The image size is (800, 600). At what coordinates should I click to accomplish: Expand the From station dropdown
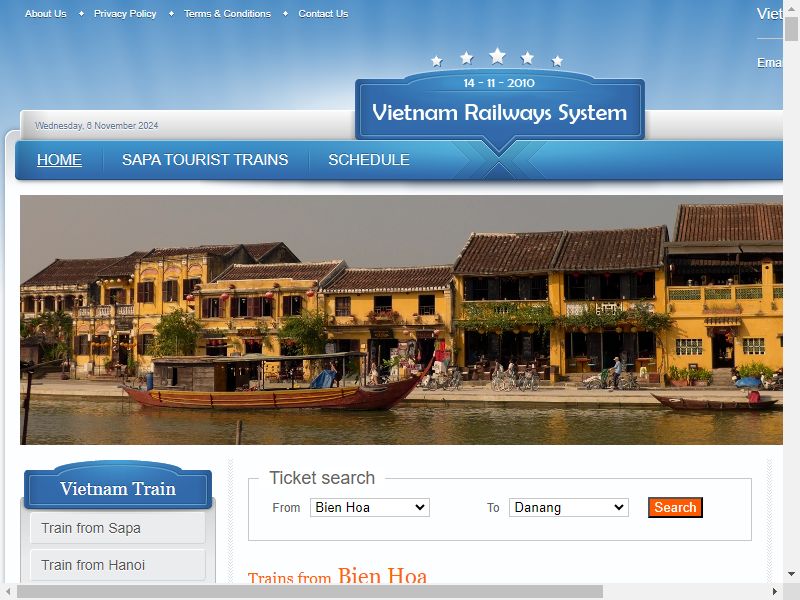coord(370,508)
